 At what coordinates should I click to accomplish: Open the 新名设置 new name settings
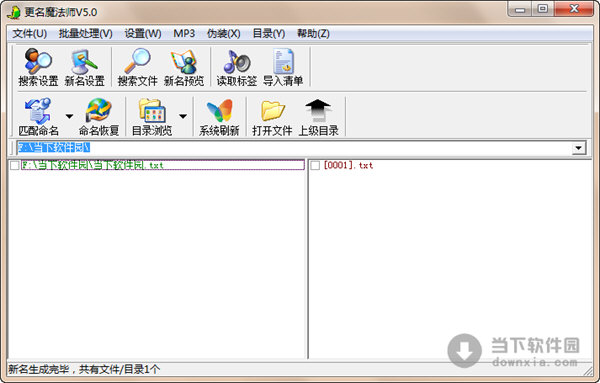pyautogui.click(x=85, y=67)
